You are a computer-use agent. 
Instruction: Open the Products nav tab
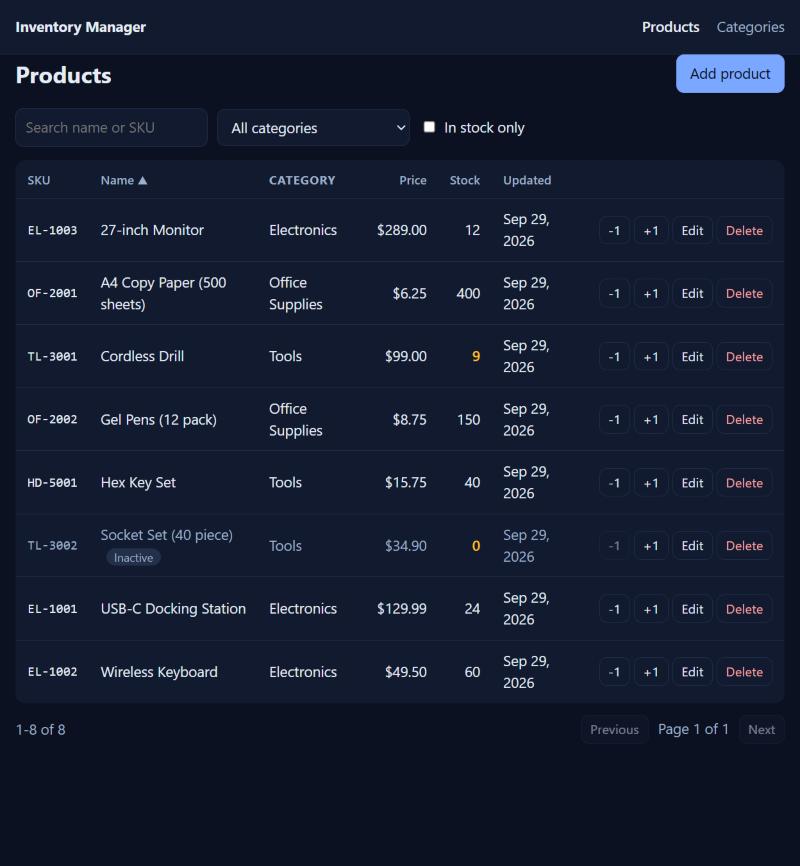(670, 27)
